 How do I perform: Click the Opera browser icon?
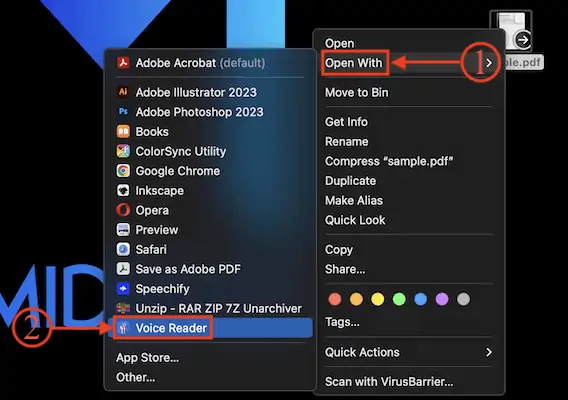click(x=123, y=210)
